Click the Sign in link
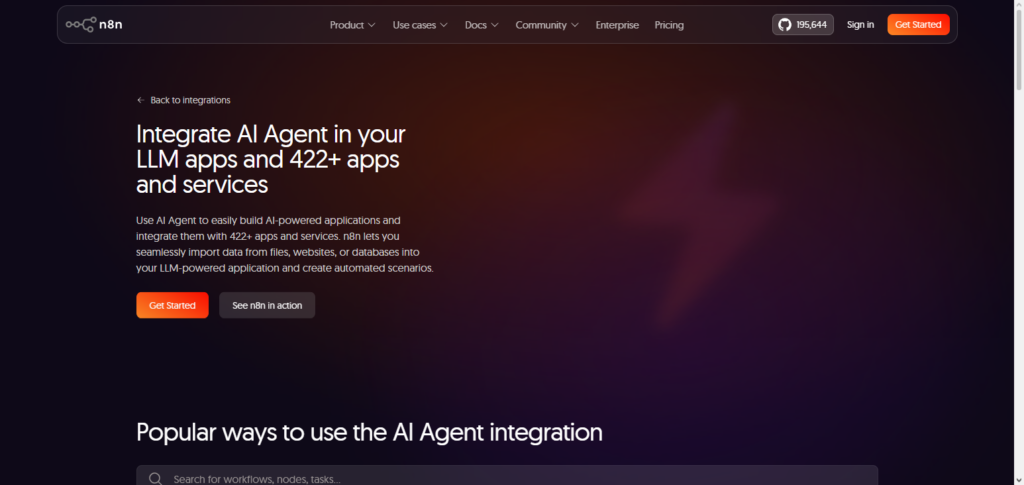This screenshot has width=1024, height=485. coord(860,25)
